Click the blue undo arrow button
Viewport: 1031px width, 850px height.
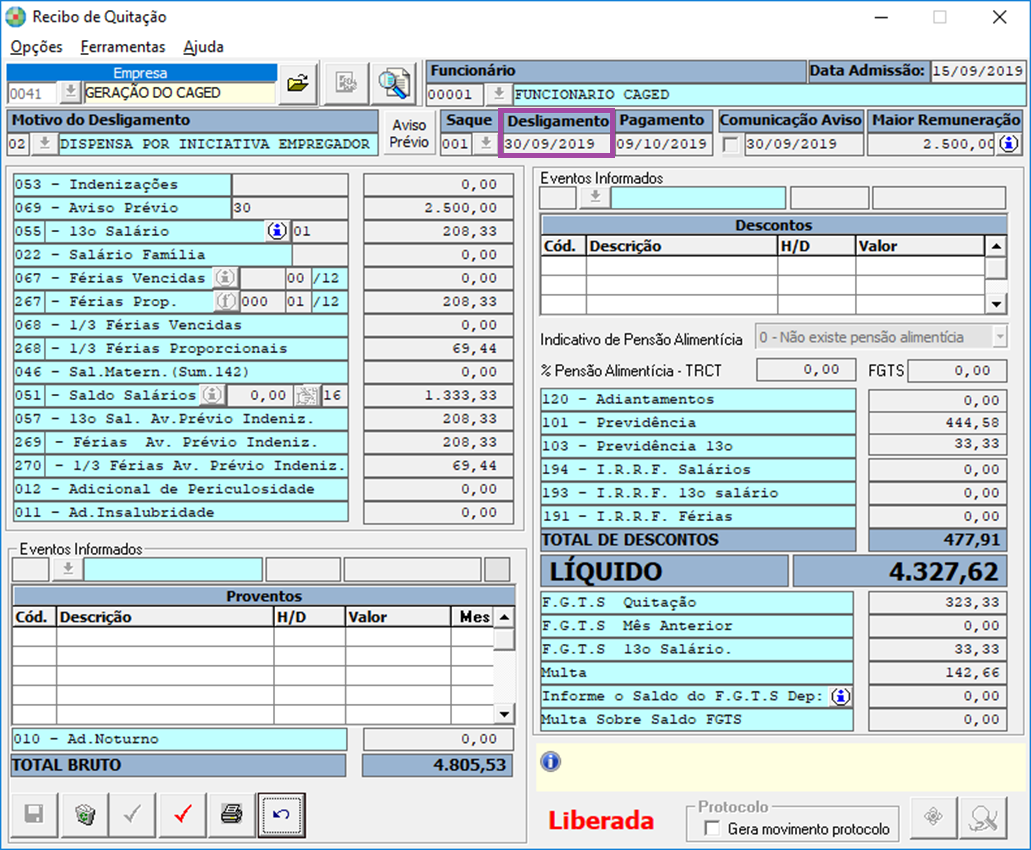(x=281, y=815)
